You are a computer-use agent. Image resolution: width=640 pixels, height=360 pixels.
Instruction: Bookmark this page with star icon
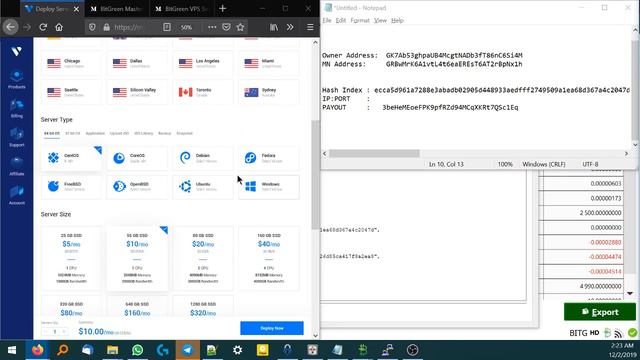tap(240, 27)
